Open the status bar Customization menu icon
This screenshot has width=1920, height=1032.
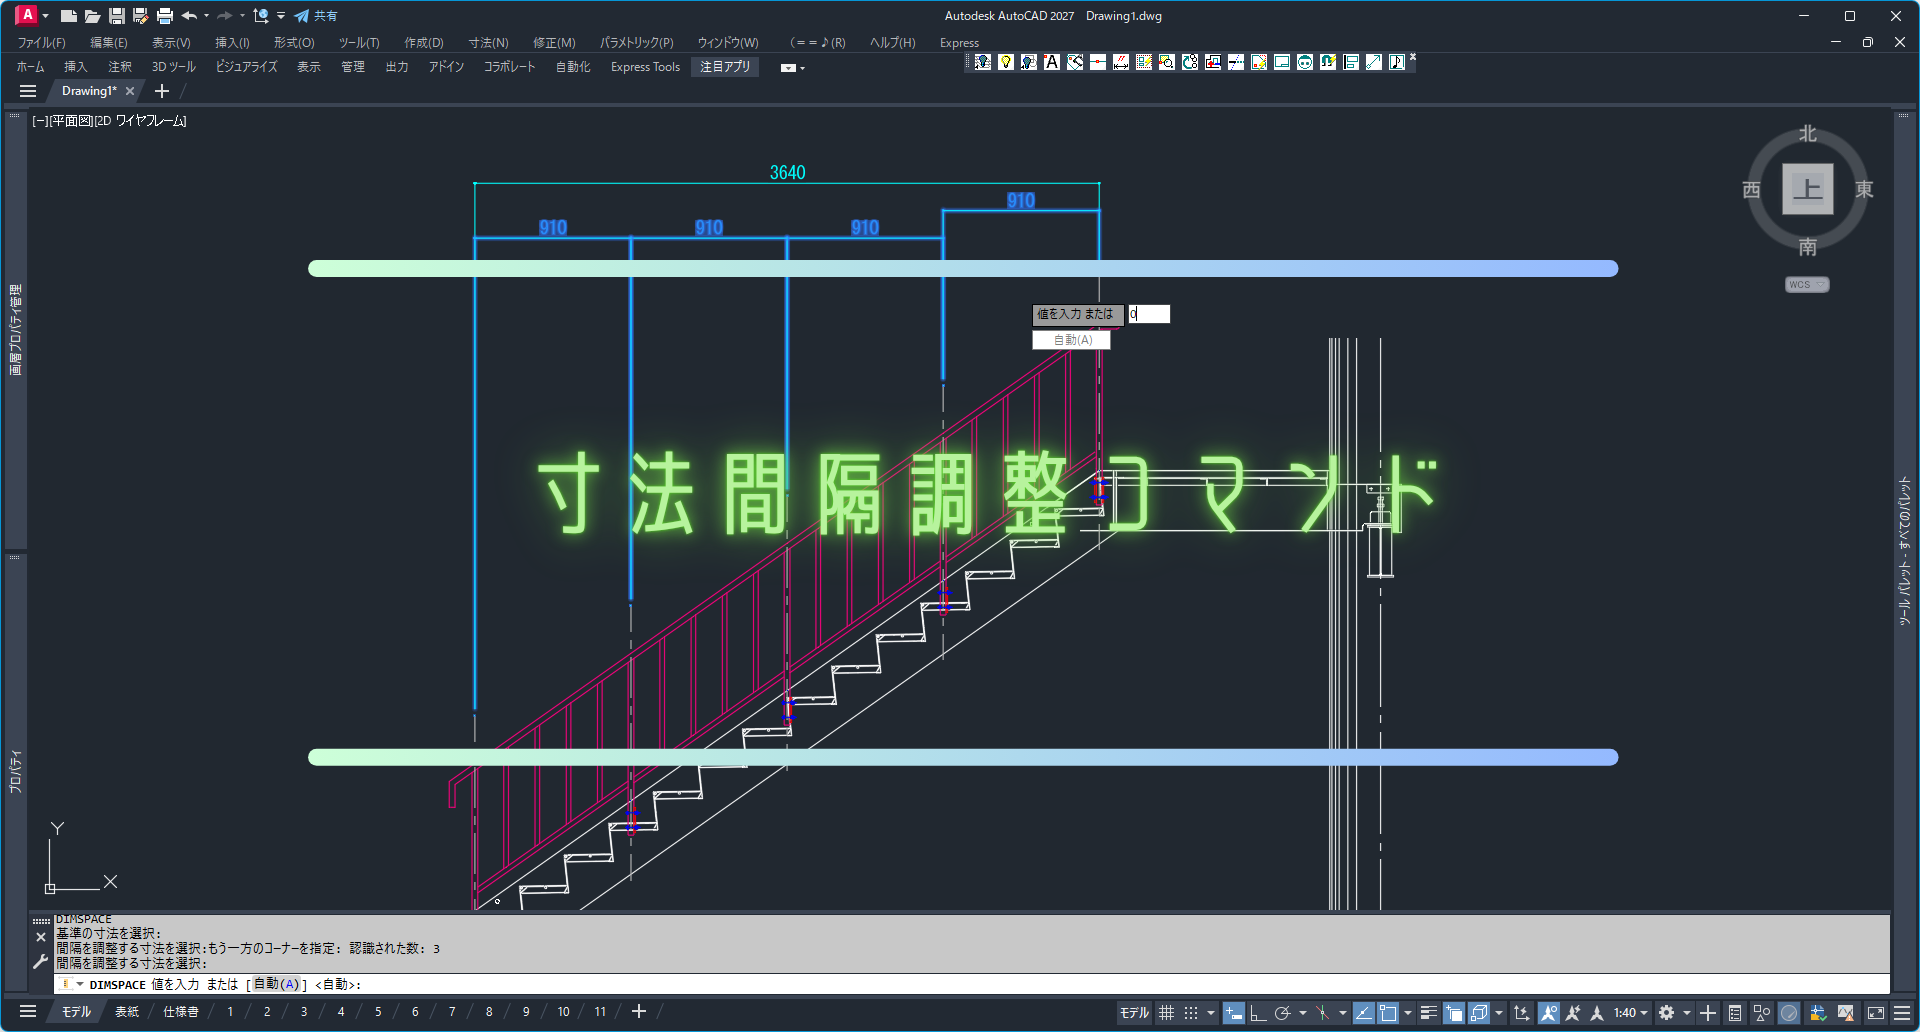pos(1902,1013)
